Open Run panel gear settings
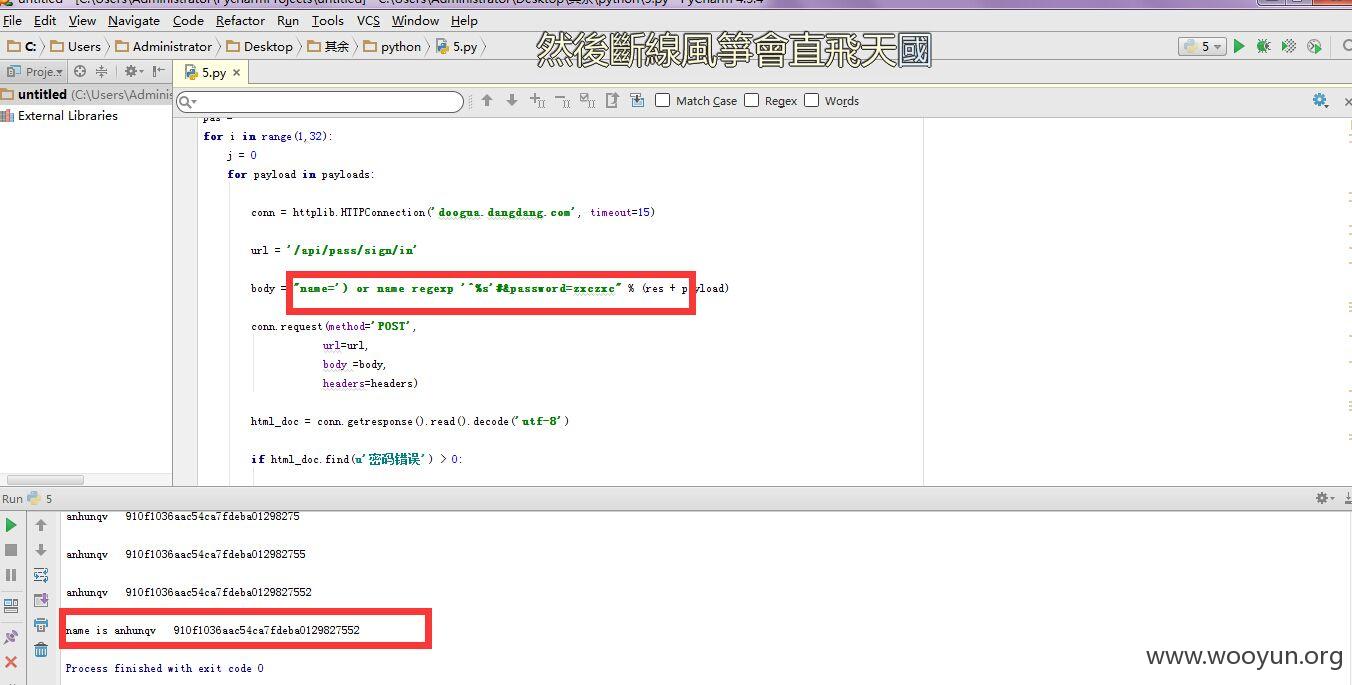1352x685 pixels. pyautogui.click(x=1324, y=498)
